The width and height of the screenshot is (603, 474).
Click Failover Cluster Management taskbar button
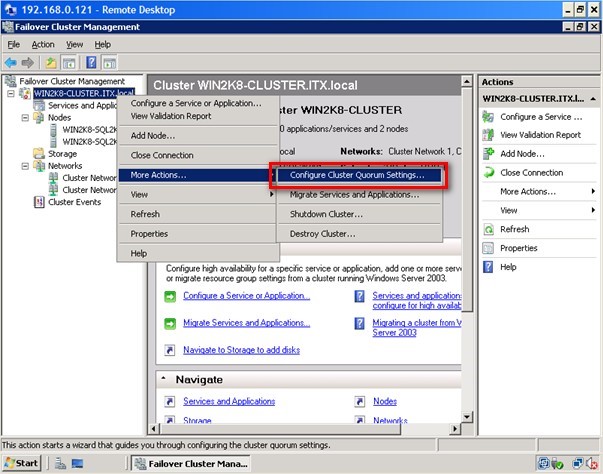[191, 464]
